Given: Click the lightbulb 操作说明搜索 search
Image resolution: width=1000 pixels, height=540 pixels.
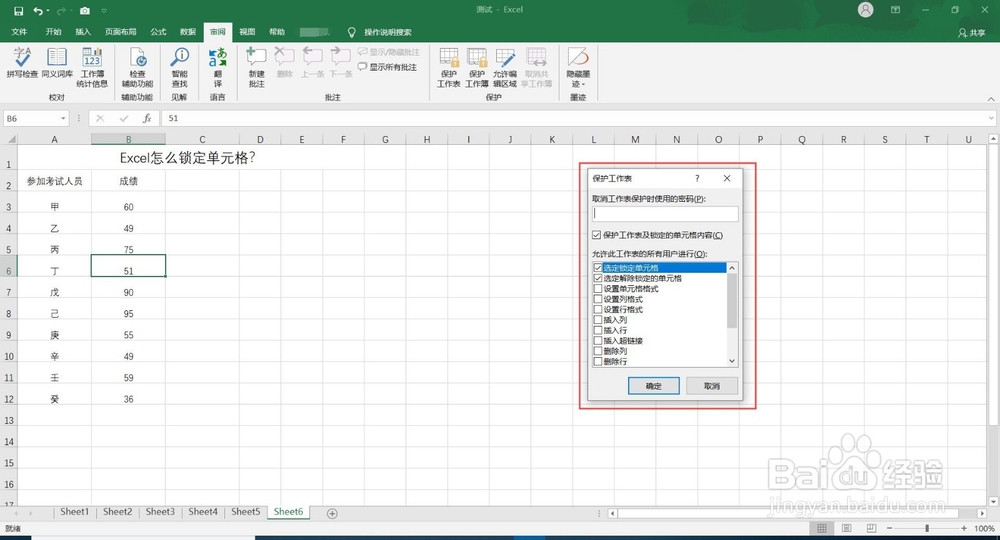Looking at the screenshot, I should pos(380,32).
